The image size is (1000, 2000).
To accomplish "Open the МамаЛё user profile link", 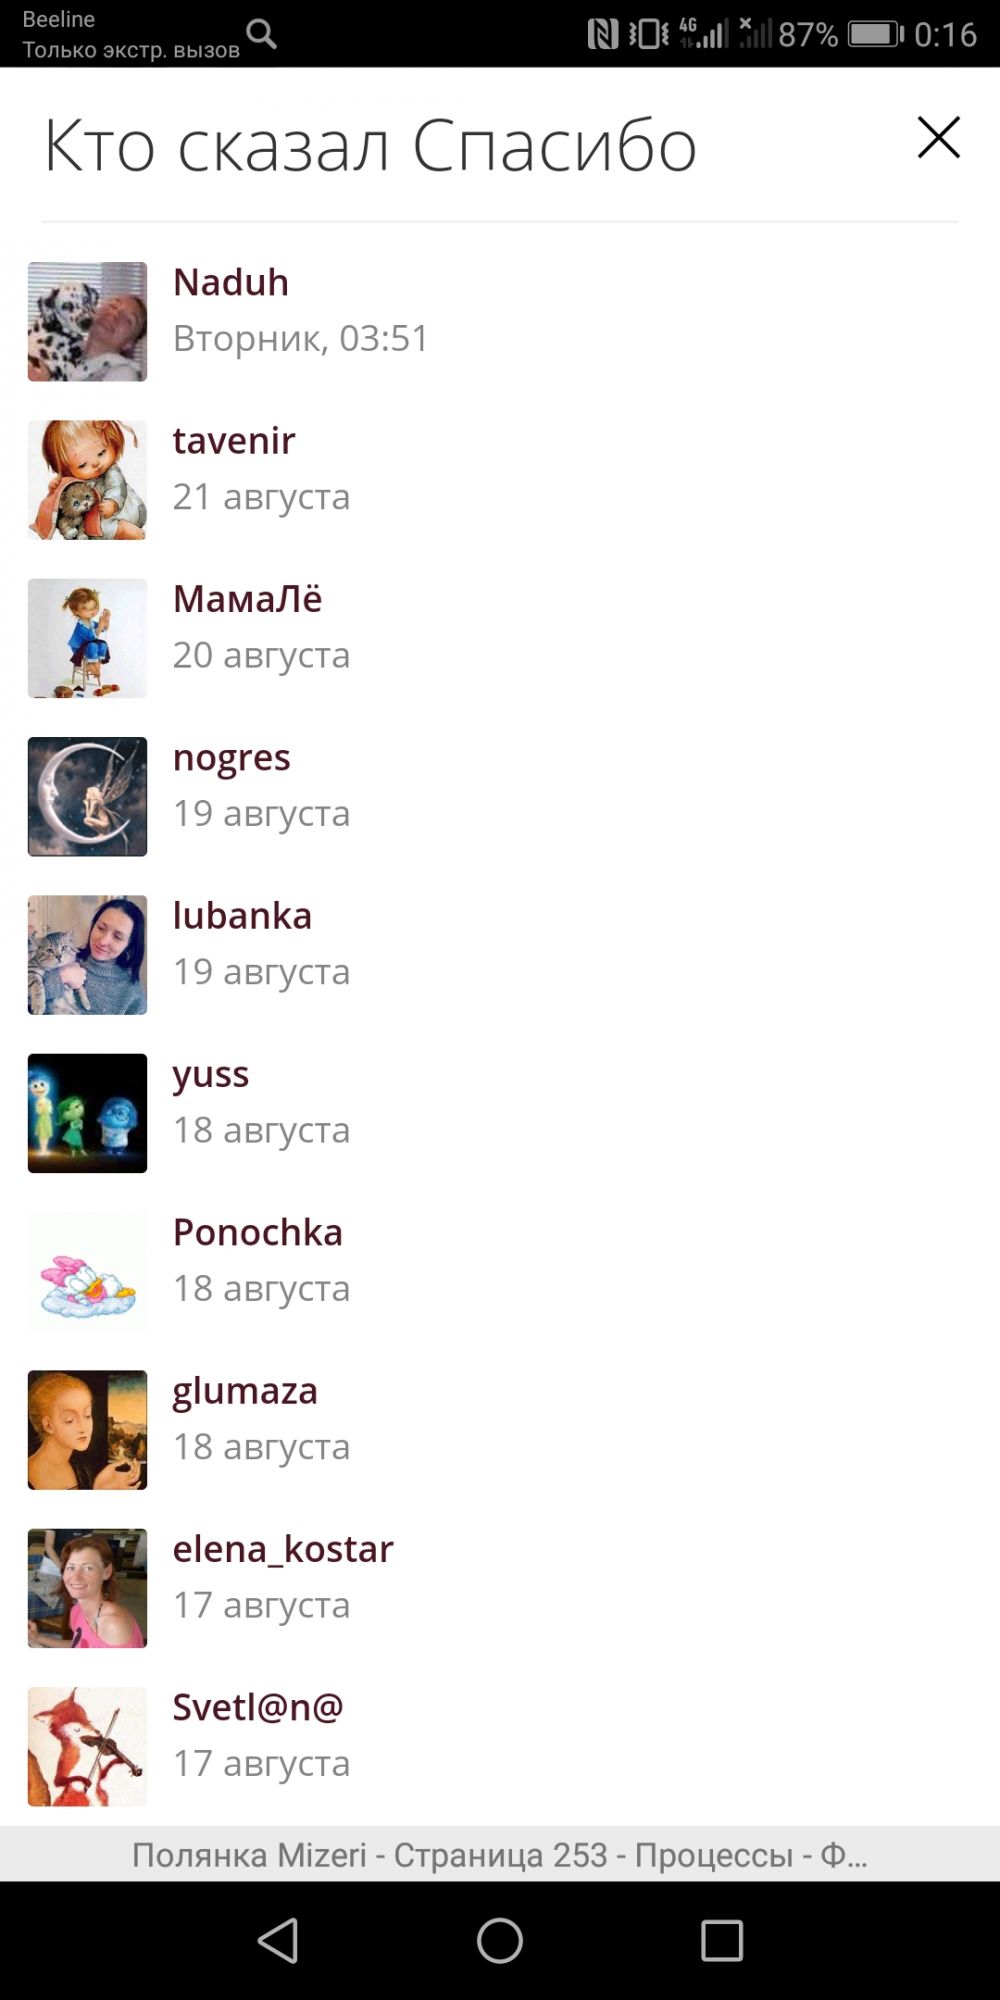I will [247, 599].
